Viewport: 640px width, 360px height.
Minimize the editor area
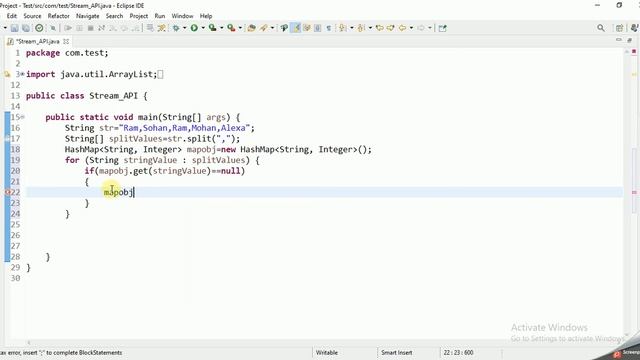click(619, 40)
